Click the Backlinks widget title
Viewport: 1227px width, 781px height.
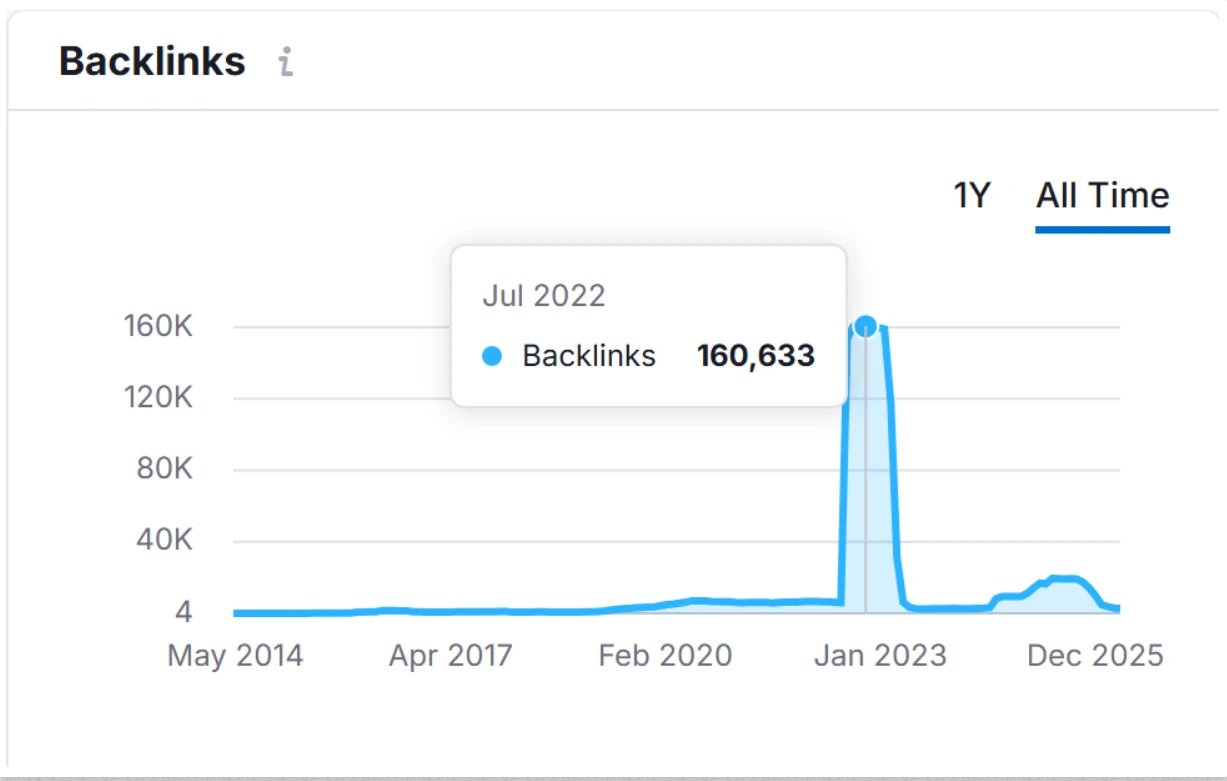152,62
